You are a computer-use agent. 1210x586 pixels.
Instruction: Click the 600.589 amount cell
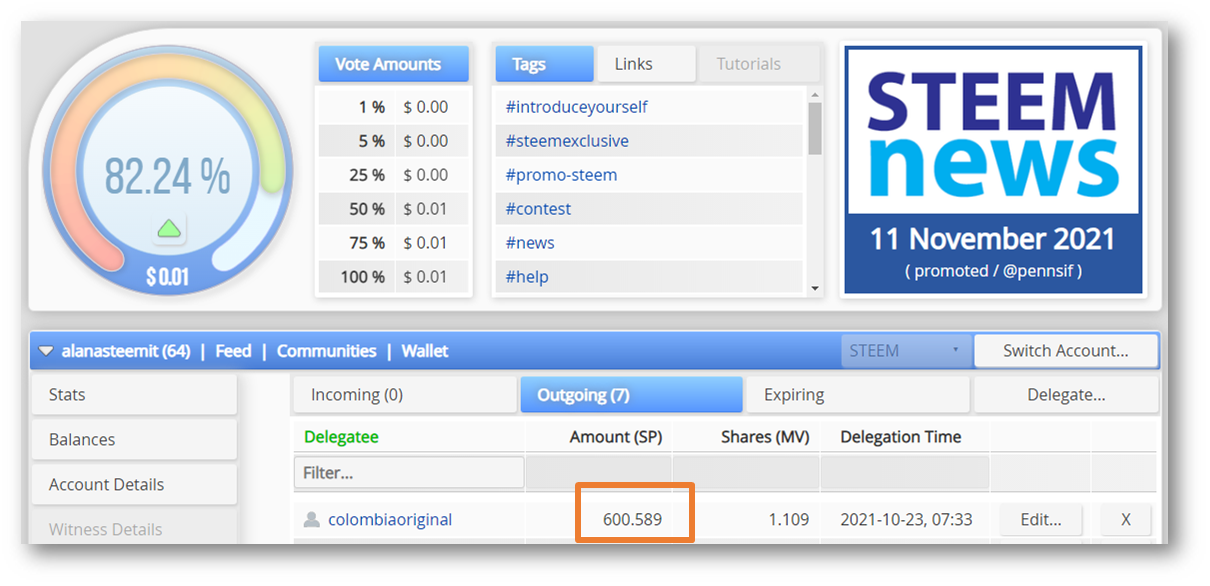tap(632, 519)
